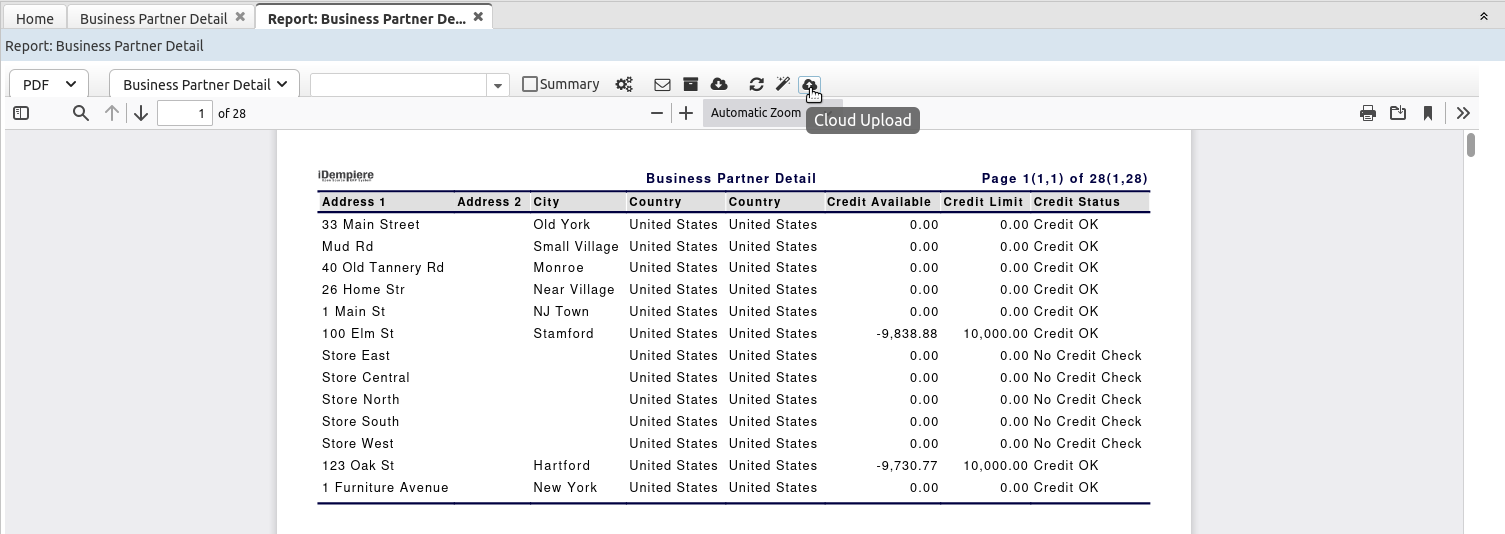Open find-in-document magnifier icon
Image resolution: width=1505 pixels, height=534 pixels.
pyautogui.click(x=81, y=113)
